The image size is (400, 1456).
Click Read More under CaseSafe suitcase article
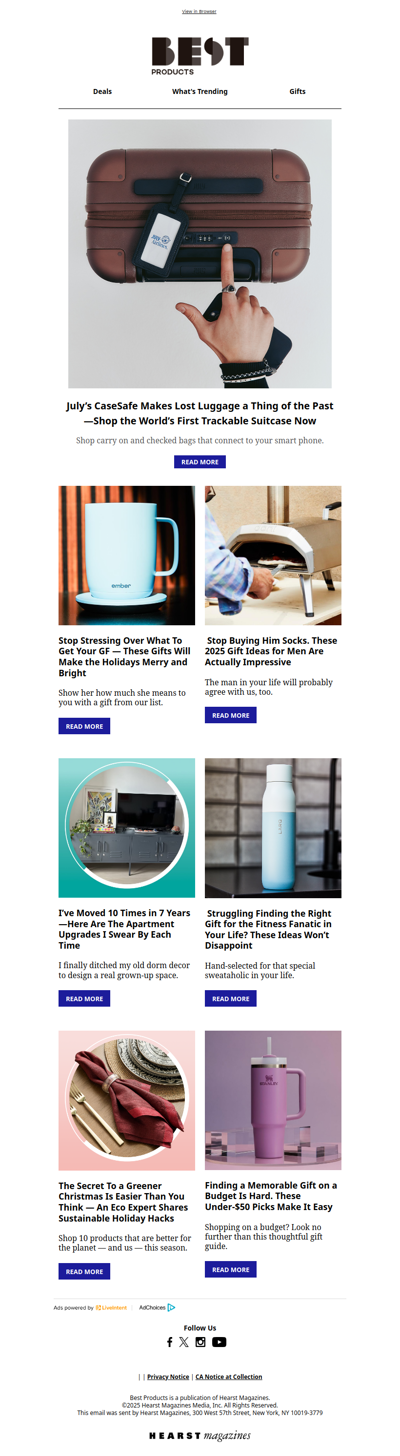(200, 462)
